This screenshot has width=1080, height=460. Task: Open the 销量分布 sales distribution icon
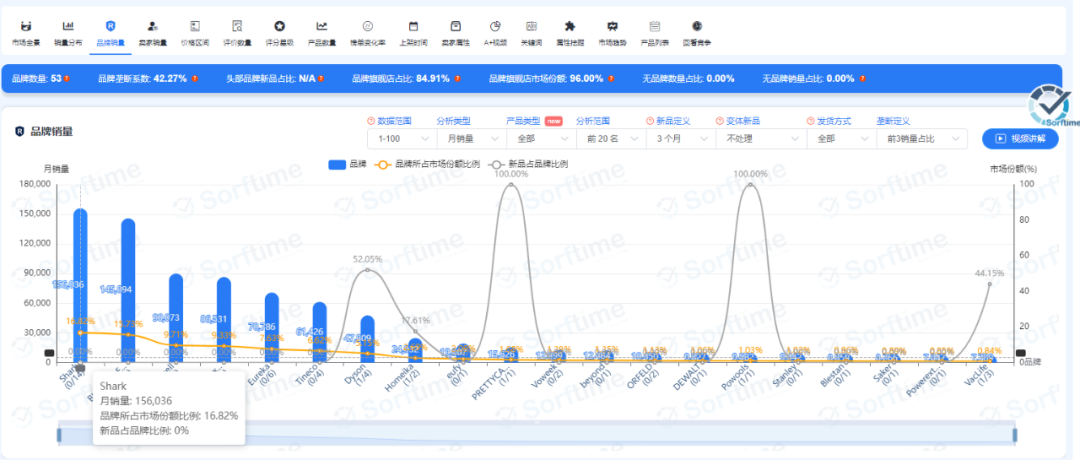68,27
